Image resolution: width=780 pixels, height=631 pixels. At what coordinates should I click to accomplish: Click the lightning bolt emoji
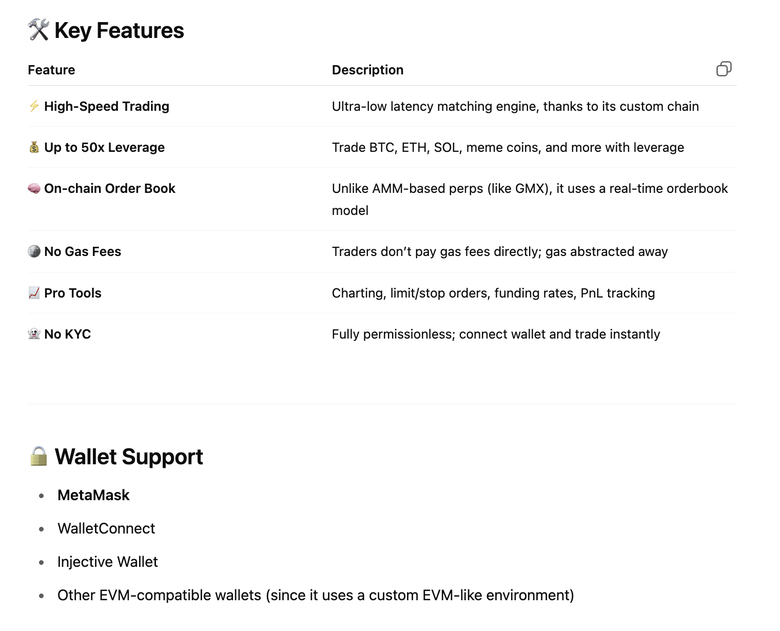pos(34,106)
